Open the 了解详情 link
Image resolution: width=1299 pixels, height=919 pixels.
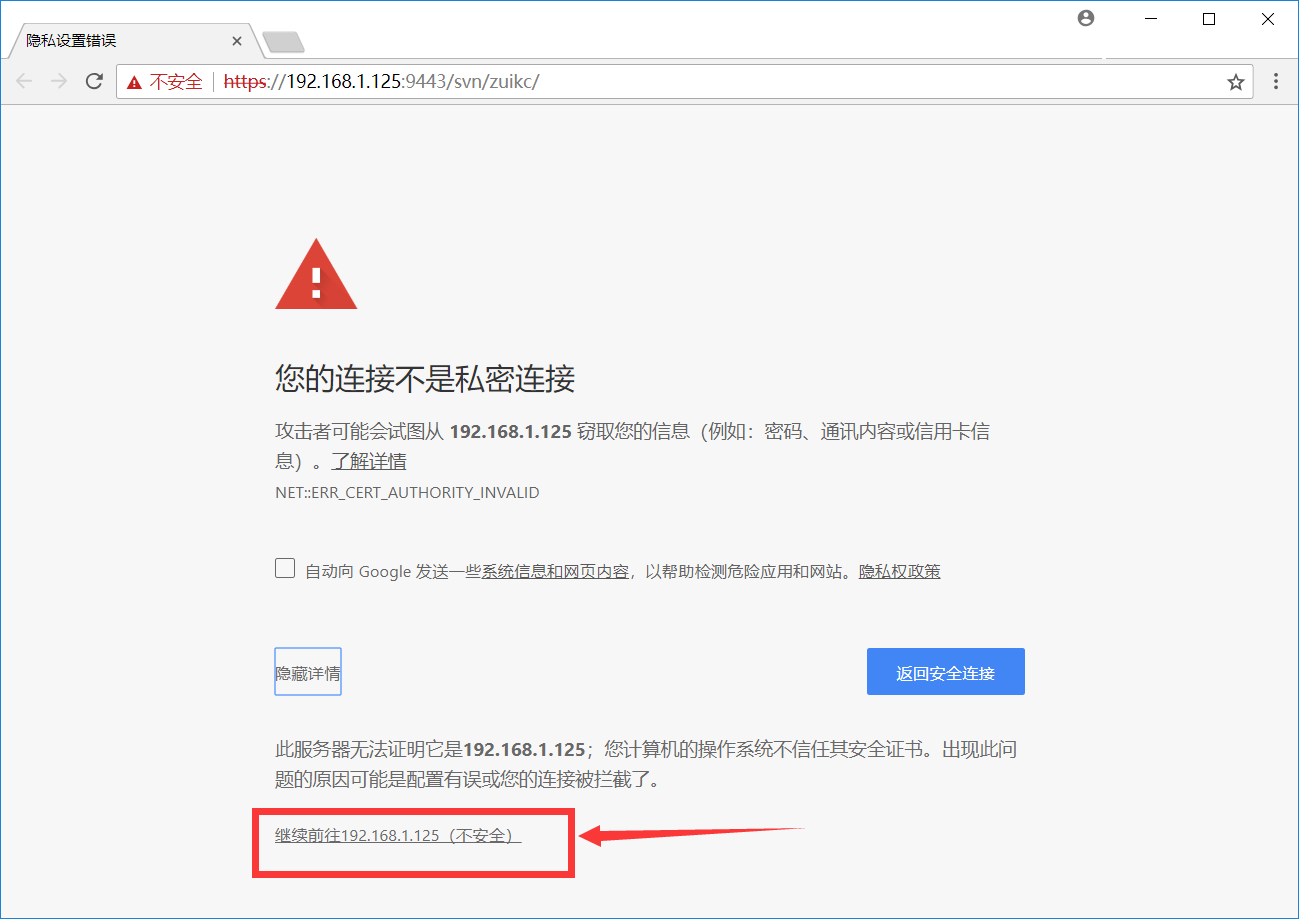pos(369,461)
